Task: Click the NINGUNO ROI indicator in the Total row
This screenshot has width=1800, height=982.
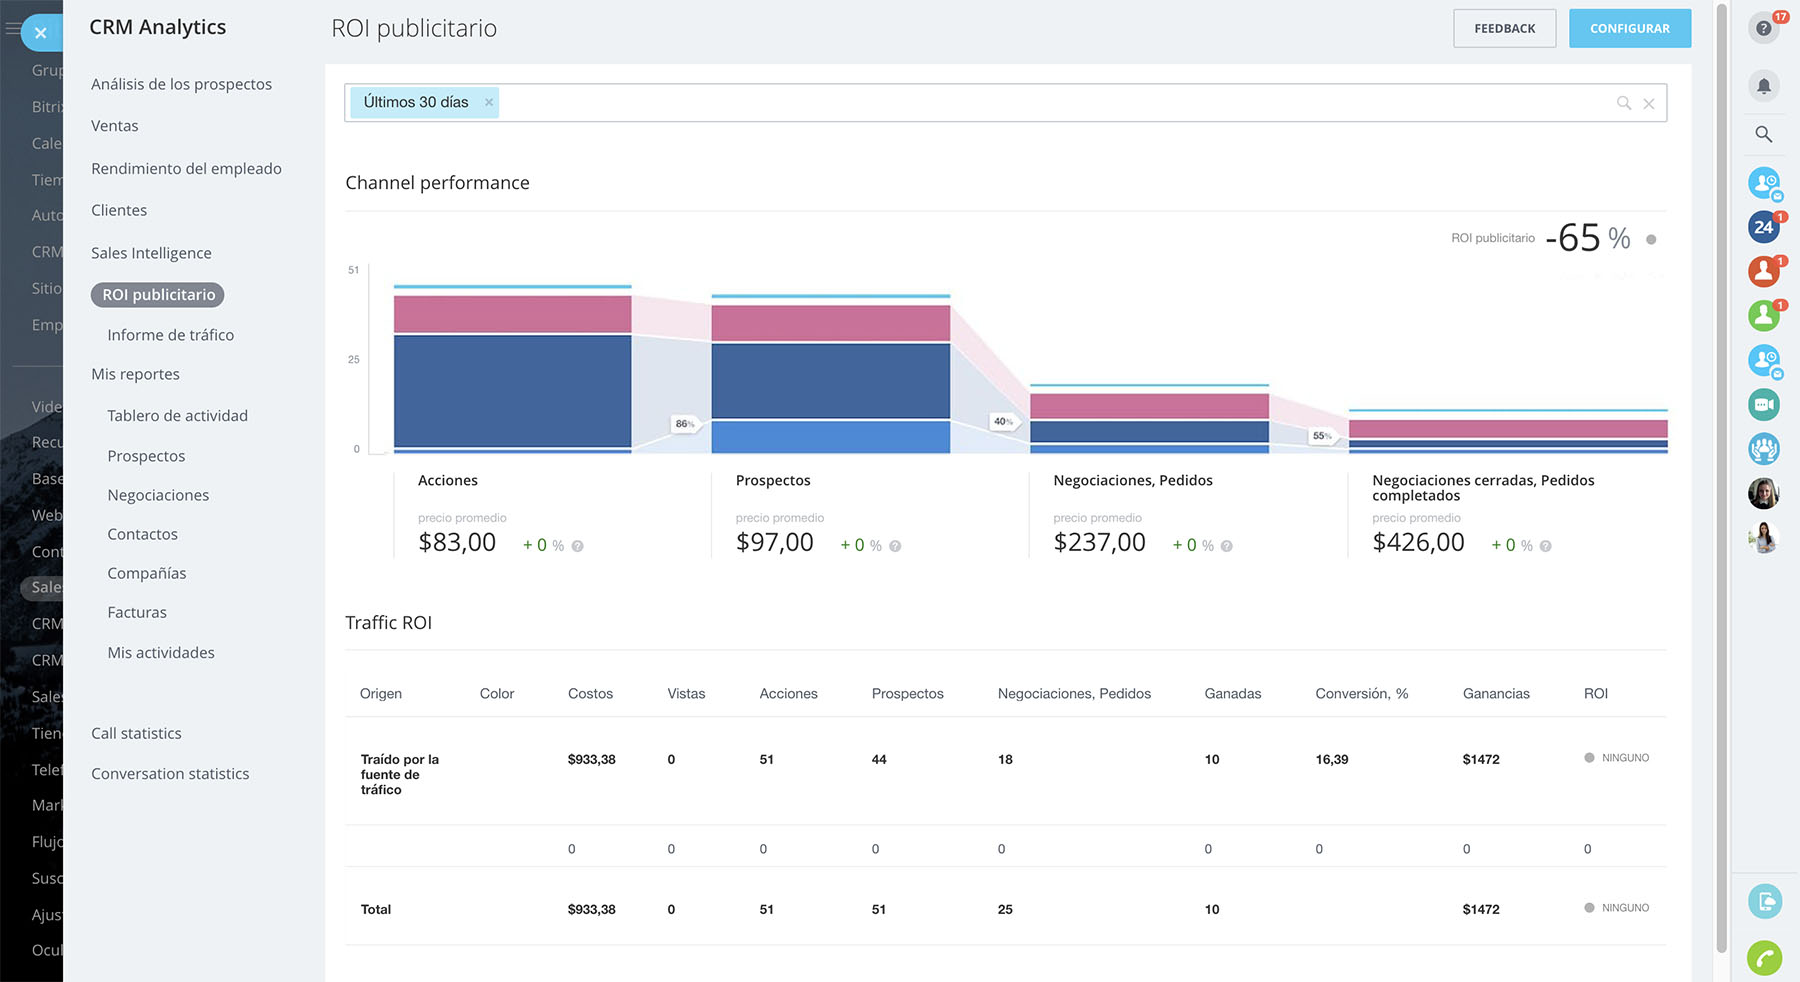Action: (x=1616, y=908)
